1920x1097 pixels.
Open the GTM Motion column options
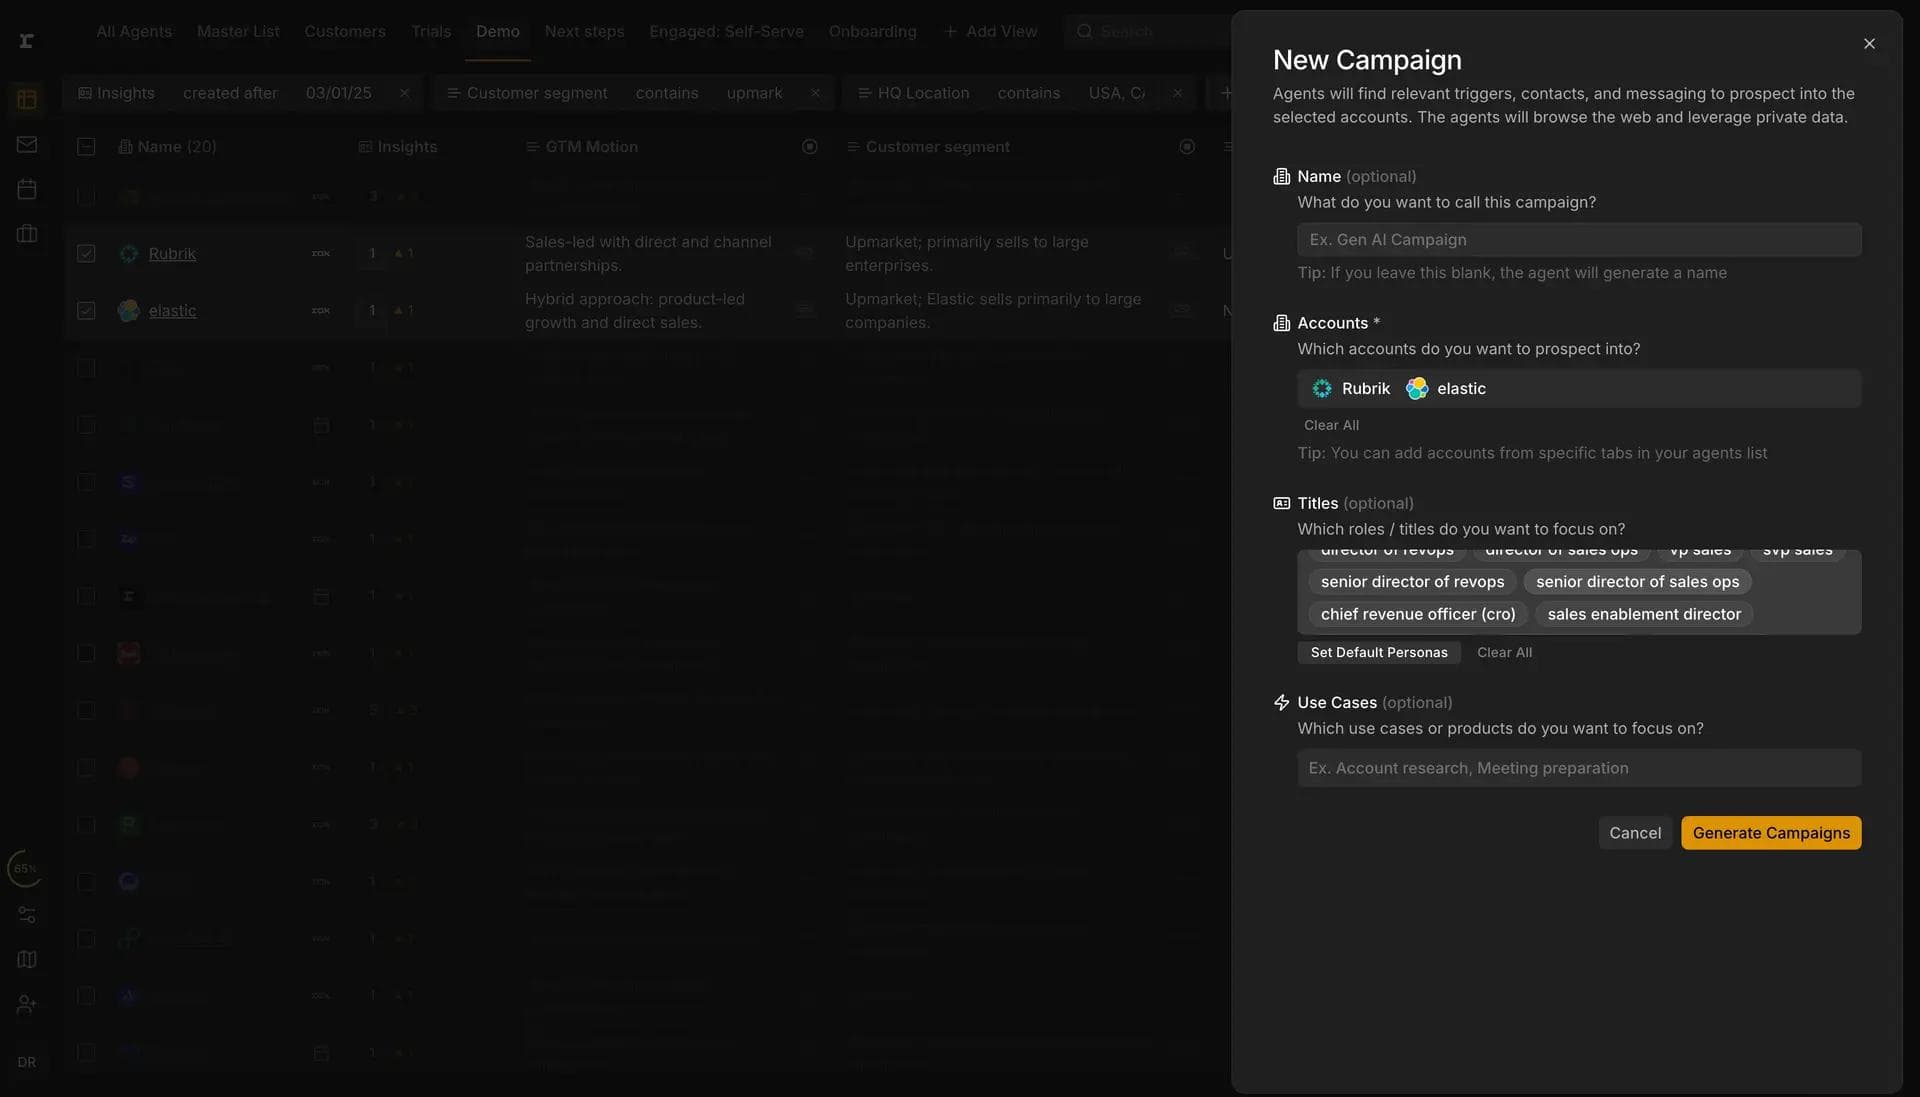click(810, 146)
